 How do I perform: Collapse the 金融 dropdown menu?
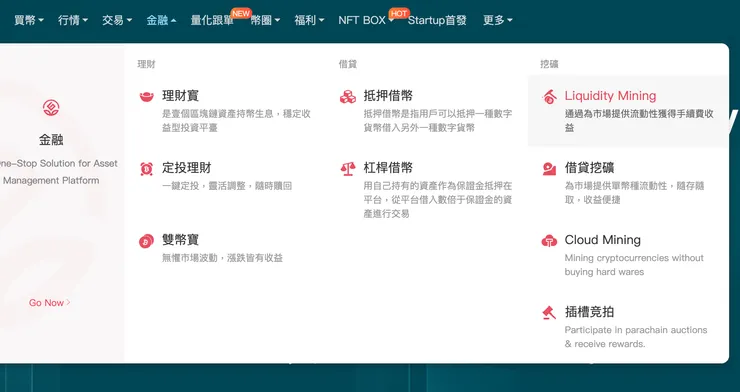coord(161,20)
